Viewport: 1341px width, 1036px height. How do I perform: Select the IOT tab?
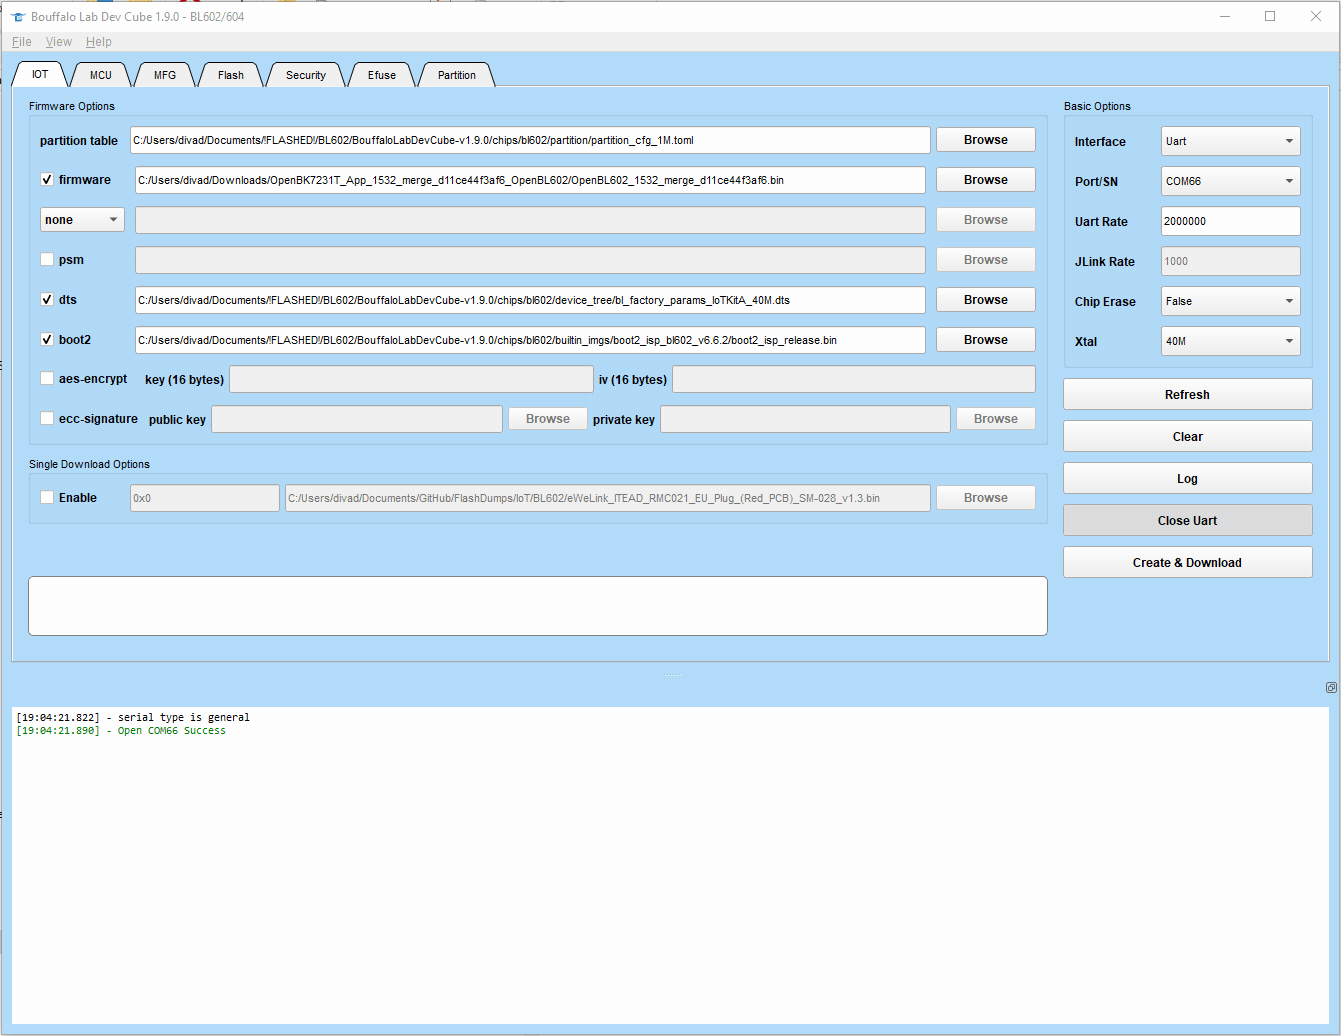40,74
